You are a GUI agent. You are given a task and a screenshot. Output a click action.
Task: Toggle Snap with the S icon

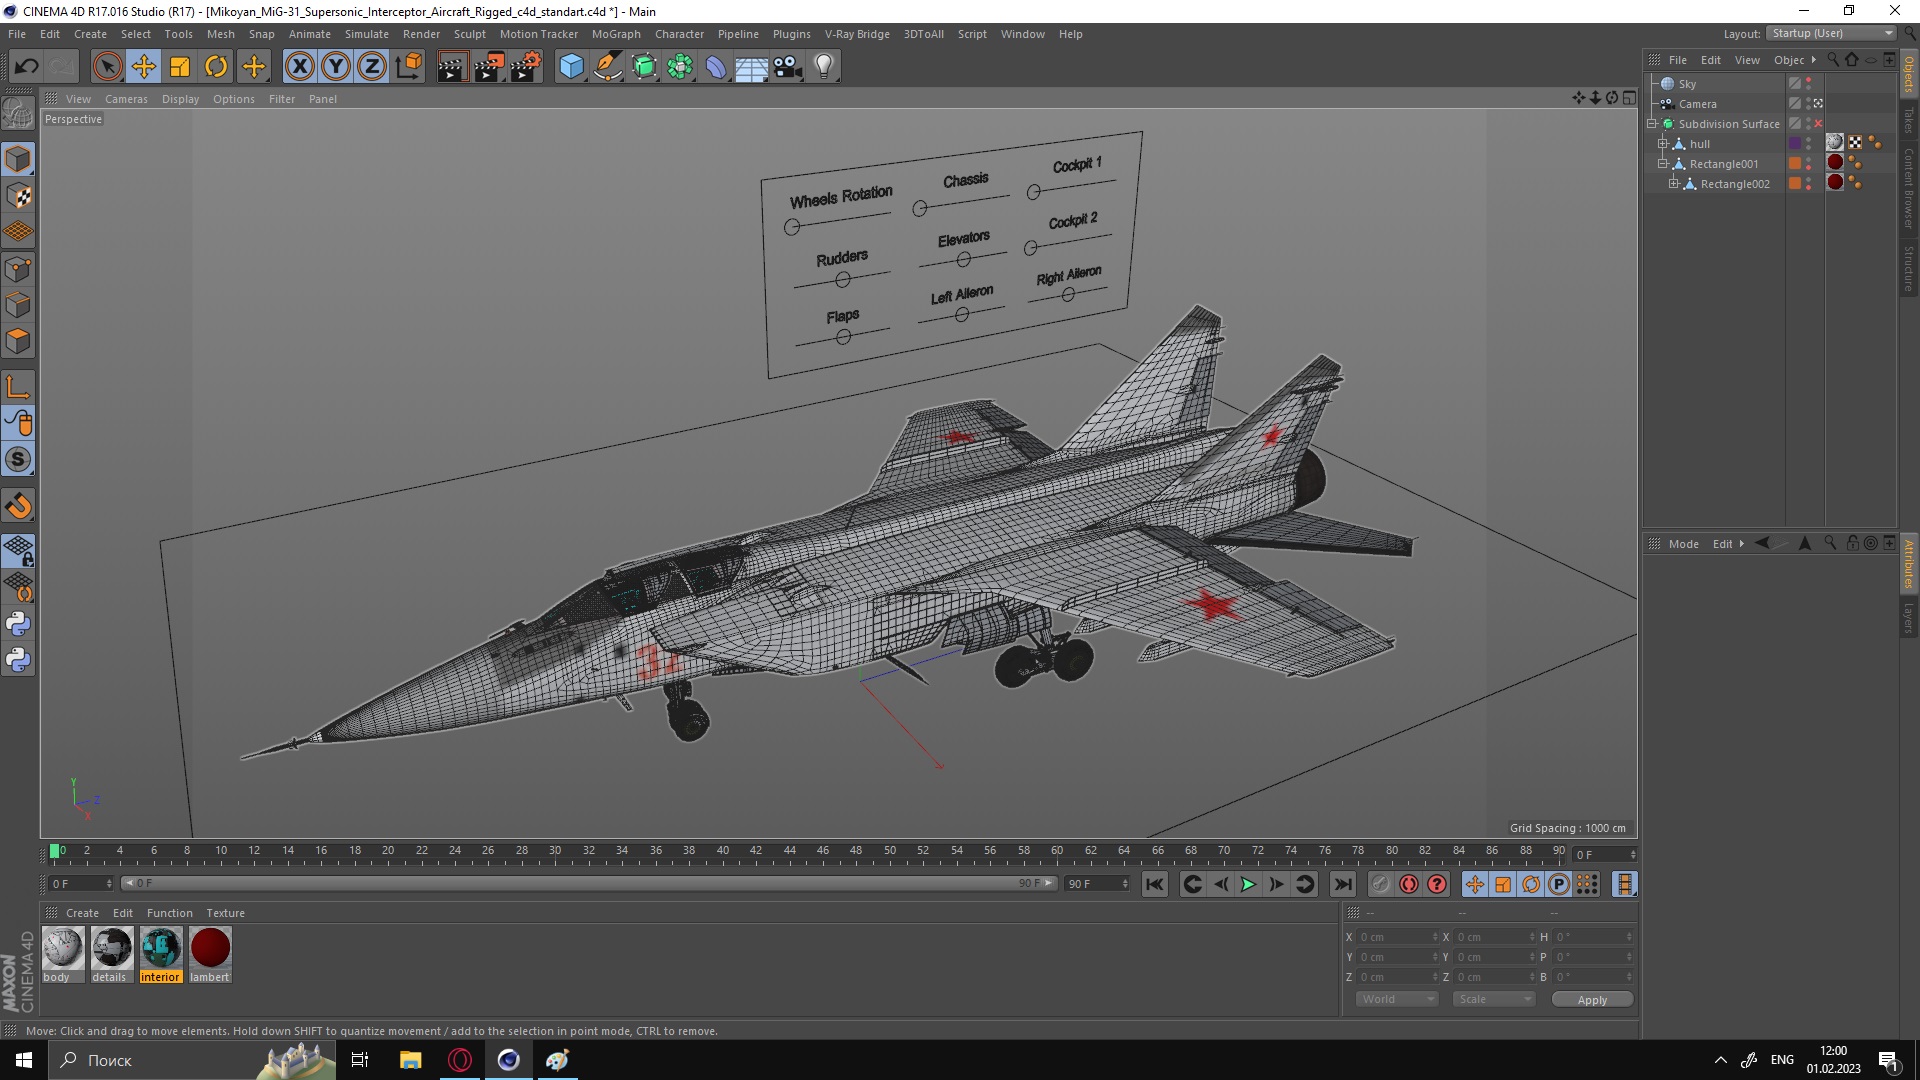click(18, 459)
